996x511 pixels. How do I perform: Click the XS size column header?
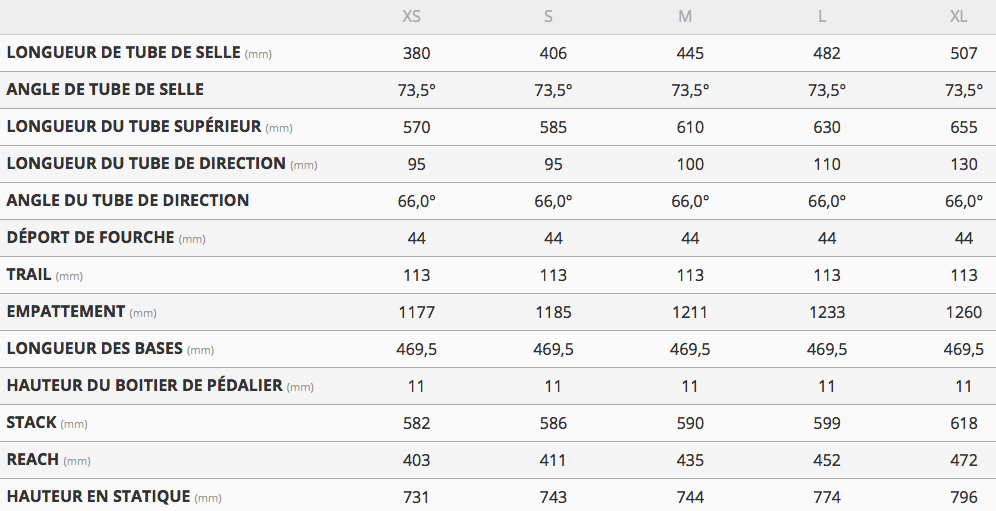click(x=411, y=17)
